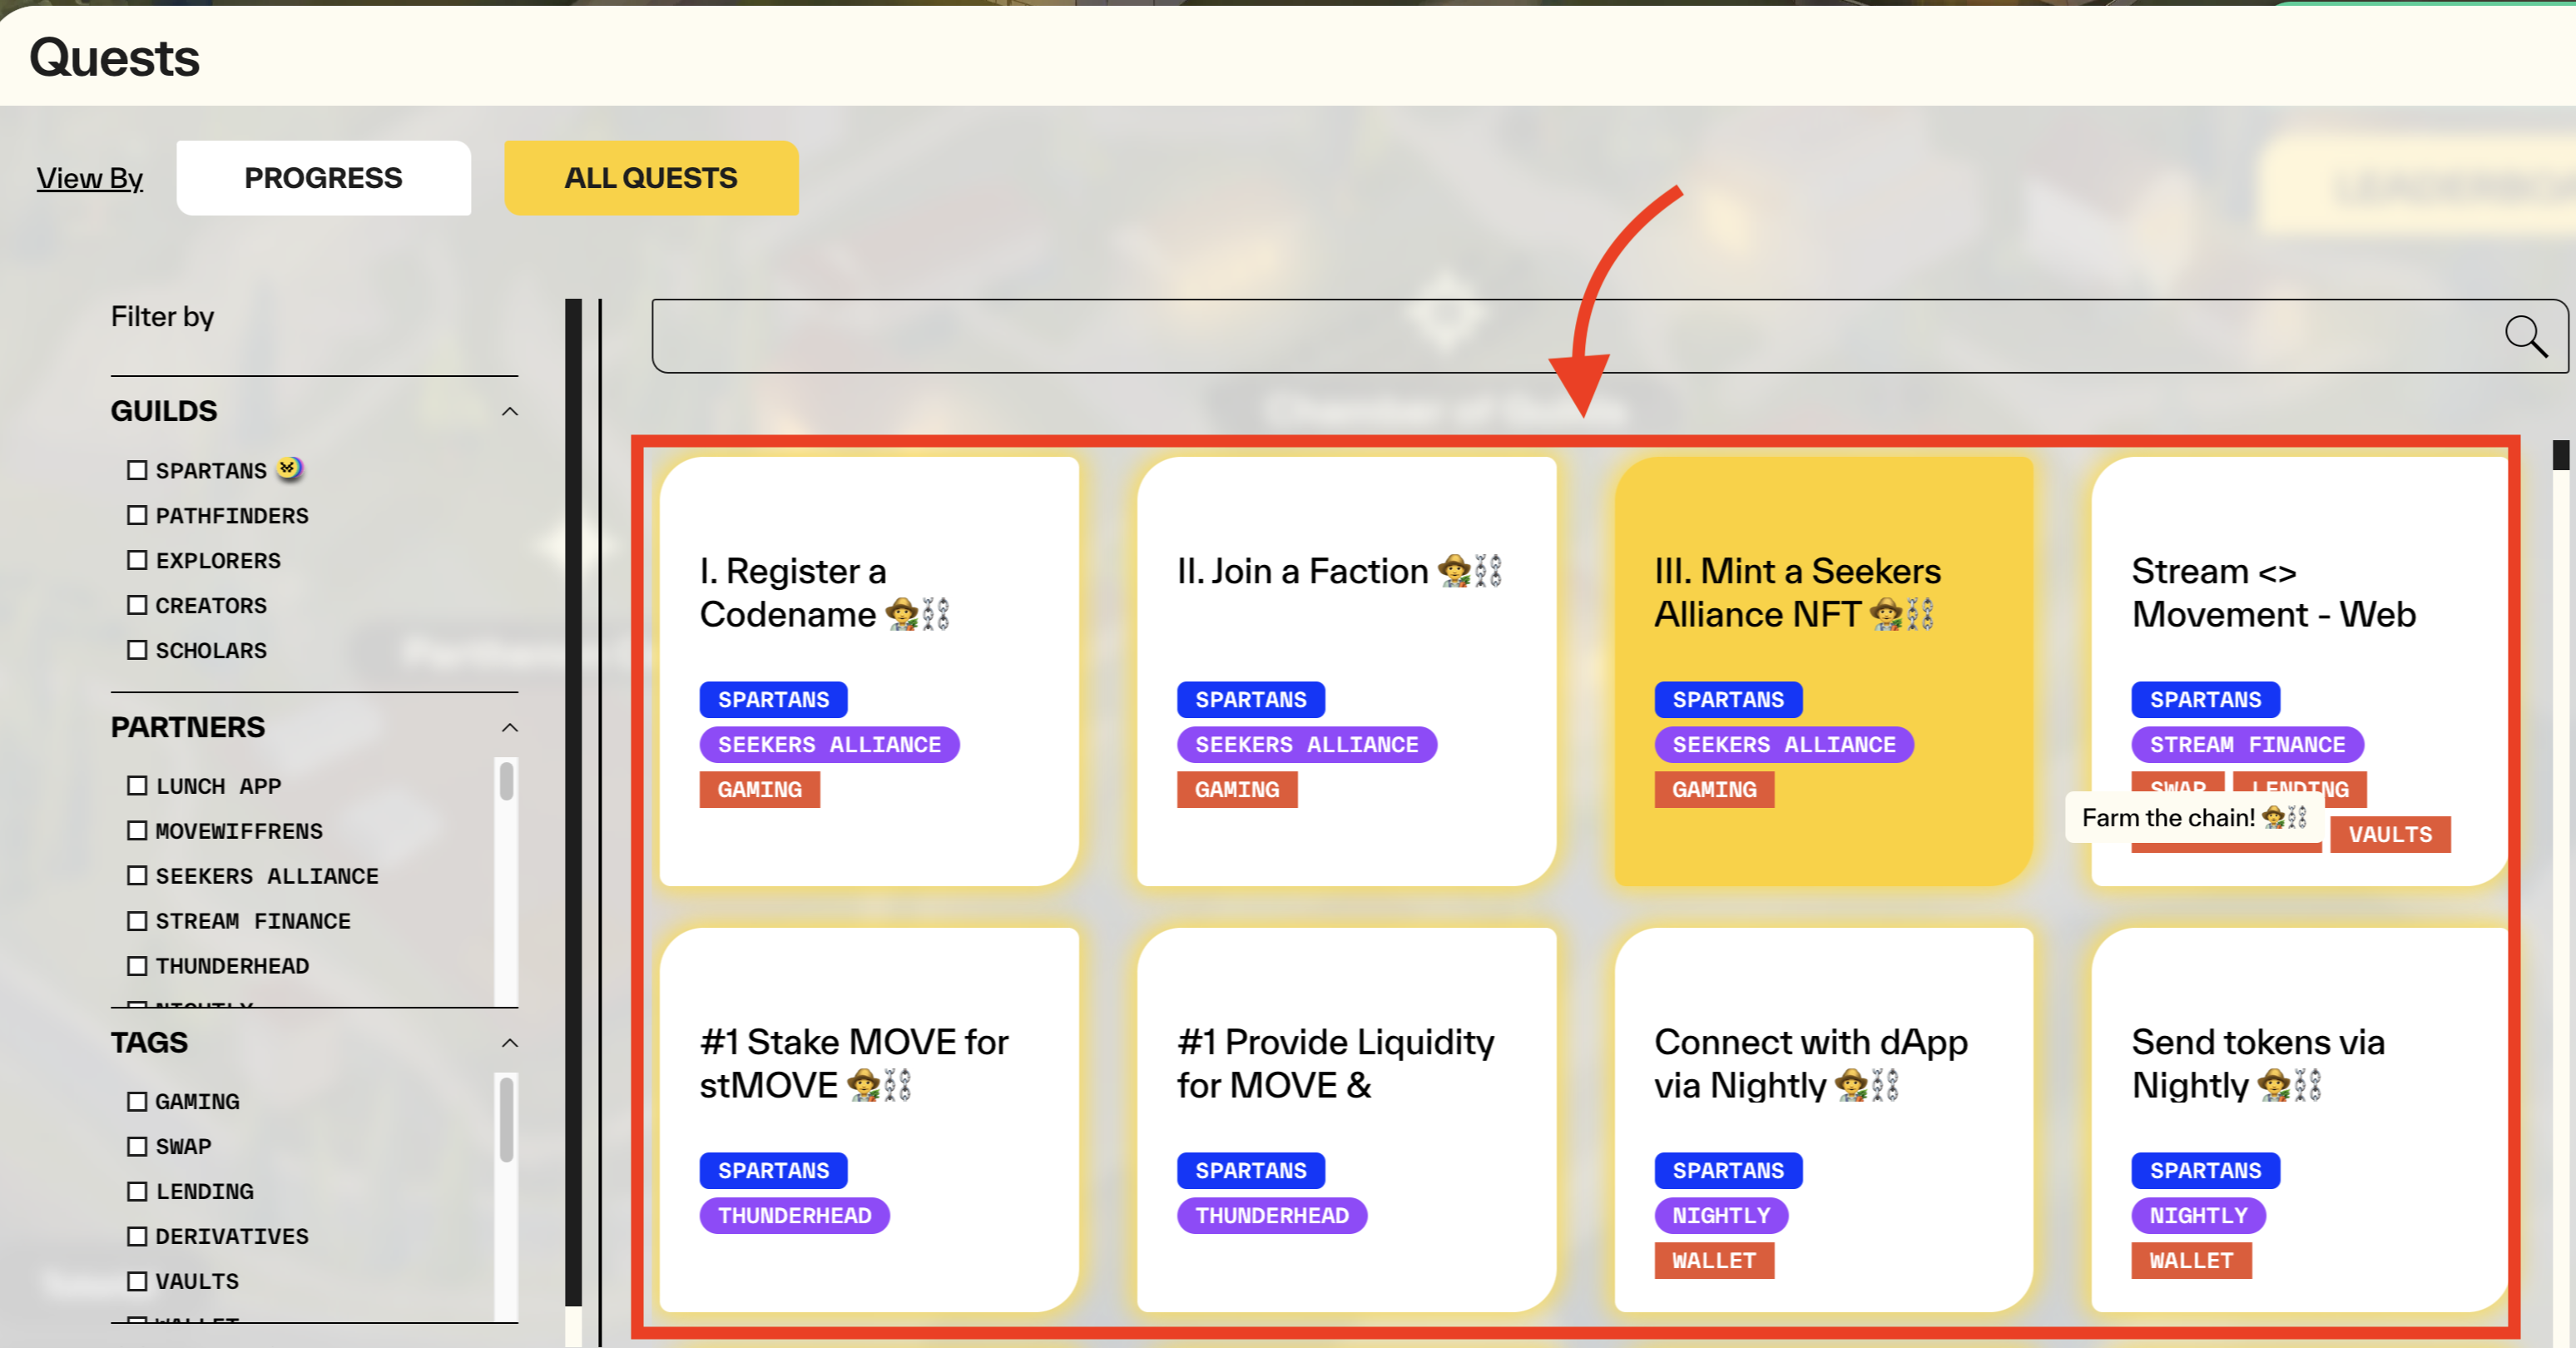Tick the GAMING tag checkbox
The width and height of the screenshot is (2576, 1348).
pyautogui.click(x=137, y=1101)
